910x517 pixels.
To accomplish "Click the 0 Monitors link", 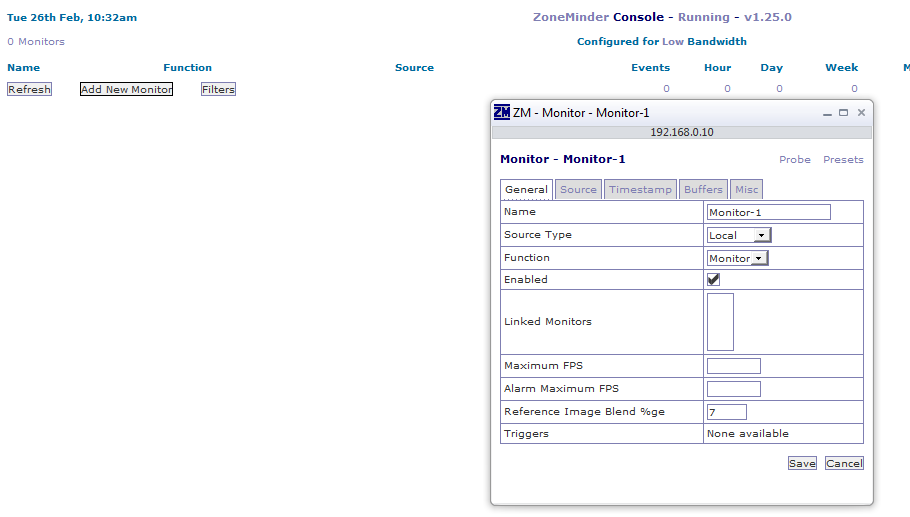I will tap(36, 41).
